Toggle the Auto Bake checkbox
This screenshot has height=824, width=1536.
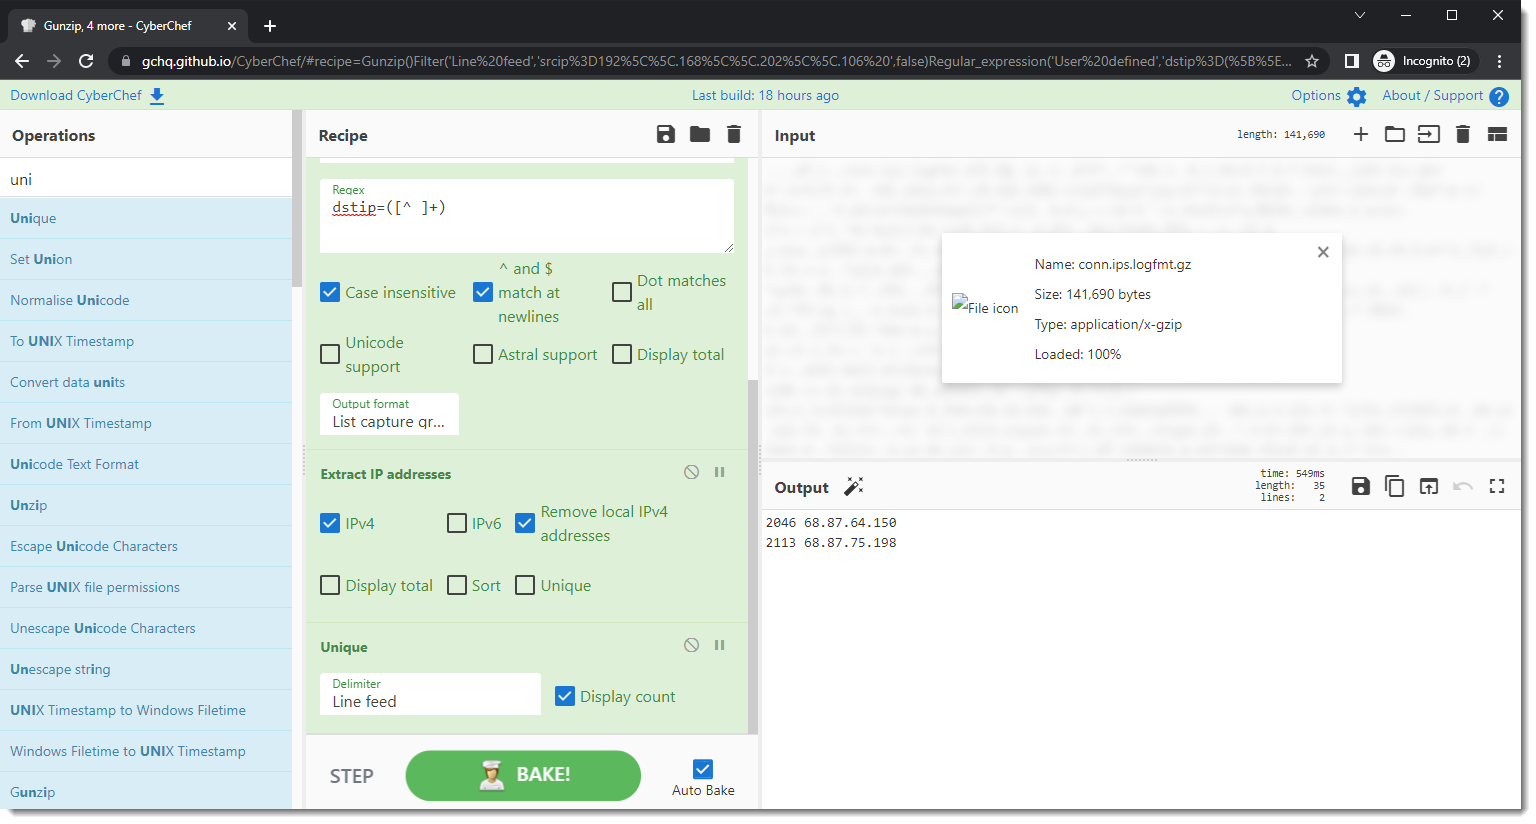(x=703, y=768)
